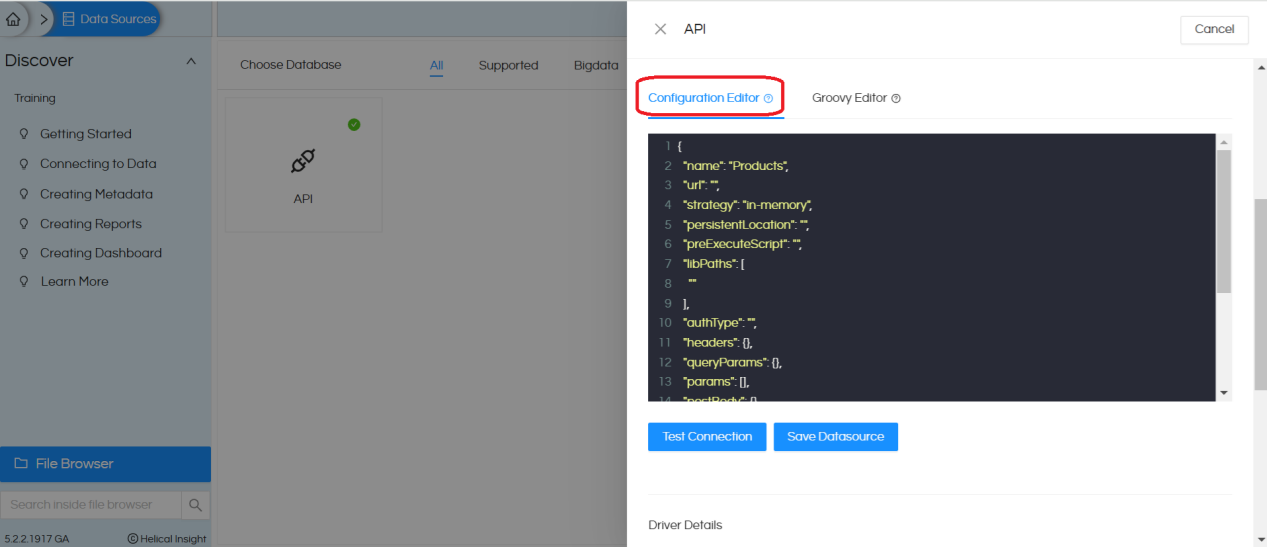This screenshot has height=547, width=1267.
Task: Click Choose Database label
Action: click(291, 65)
